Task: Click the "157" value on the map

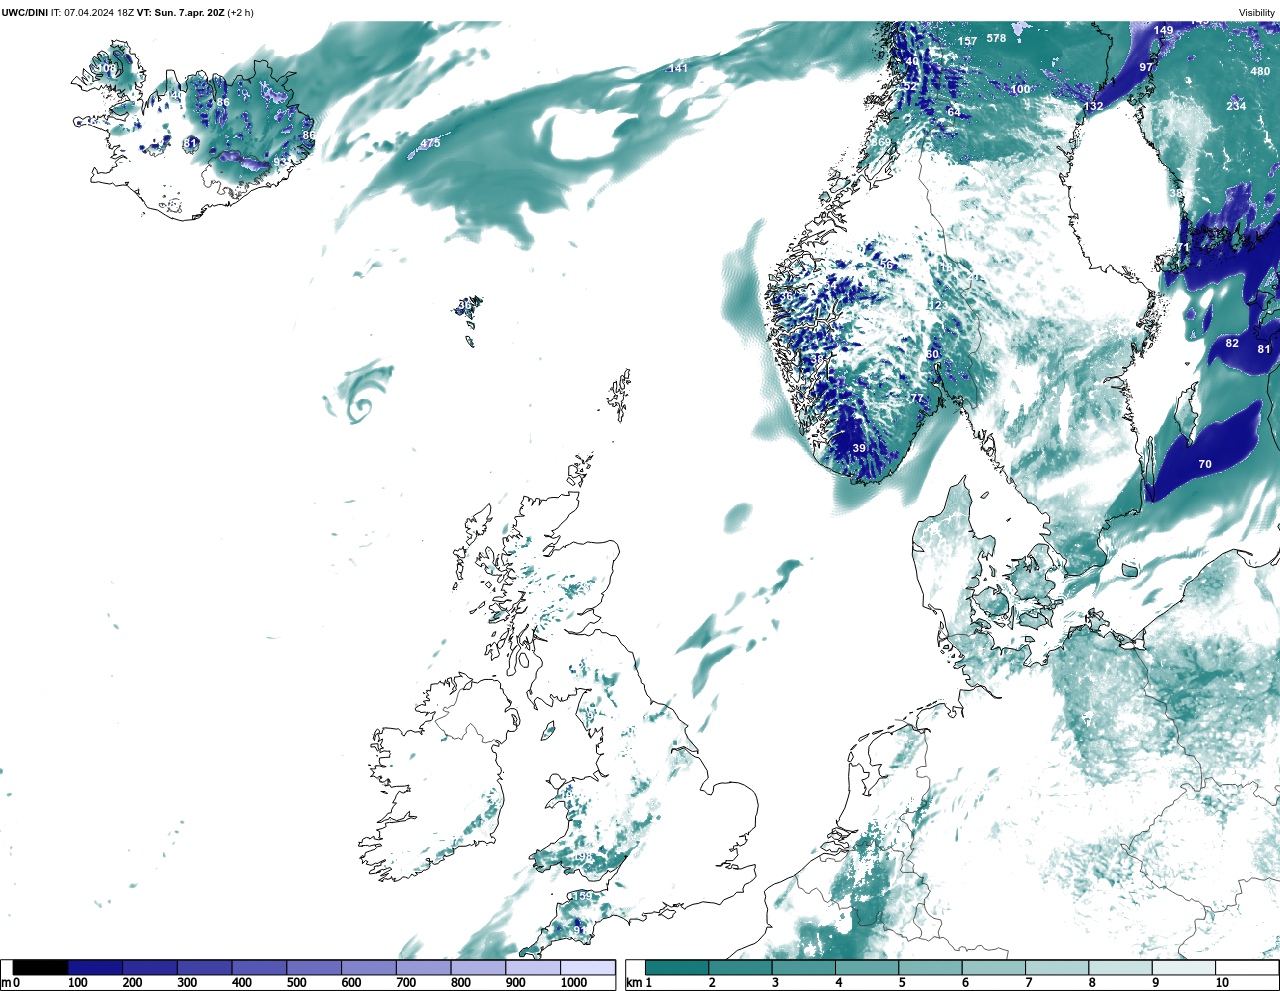Action: tap(967, 41)
